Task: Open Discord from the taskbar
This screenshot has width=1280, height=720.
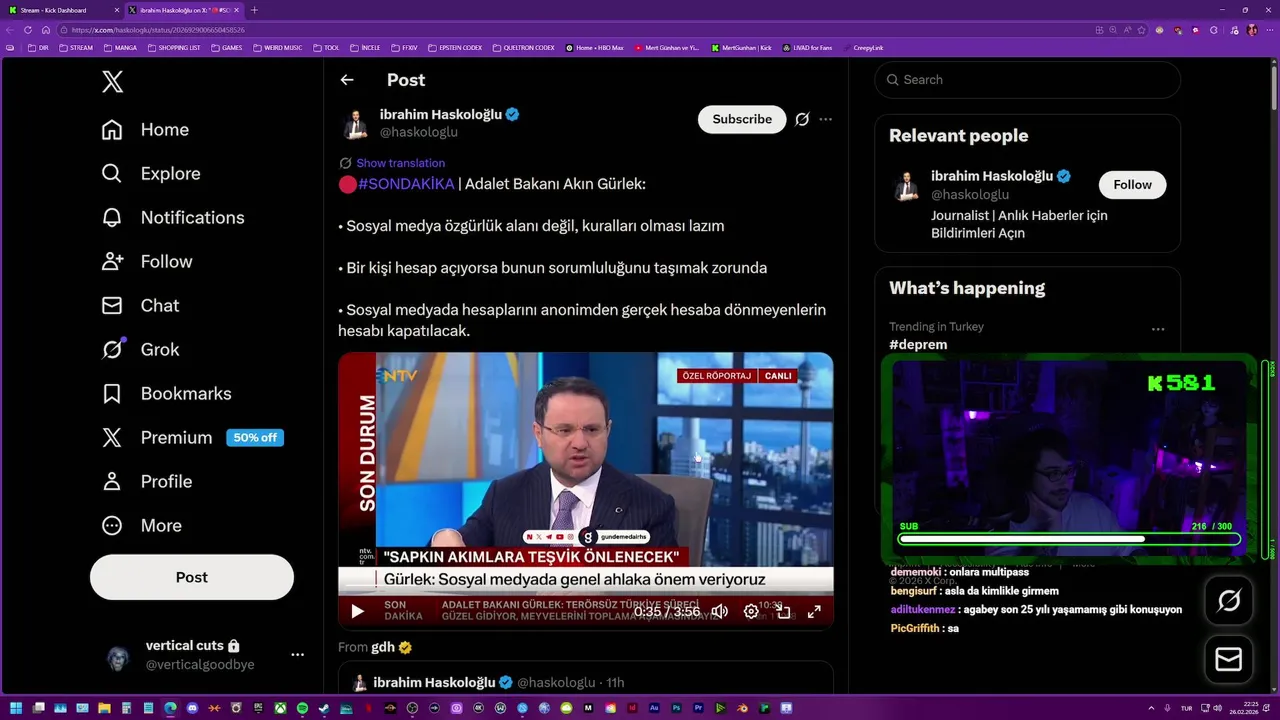Action: [x=192, y=708]
